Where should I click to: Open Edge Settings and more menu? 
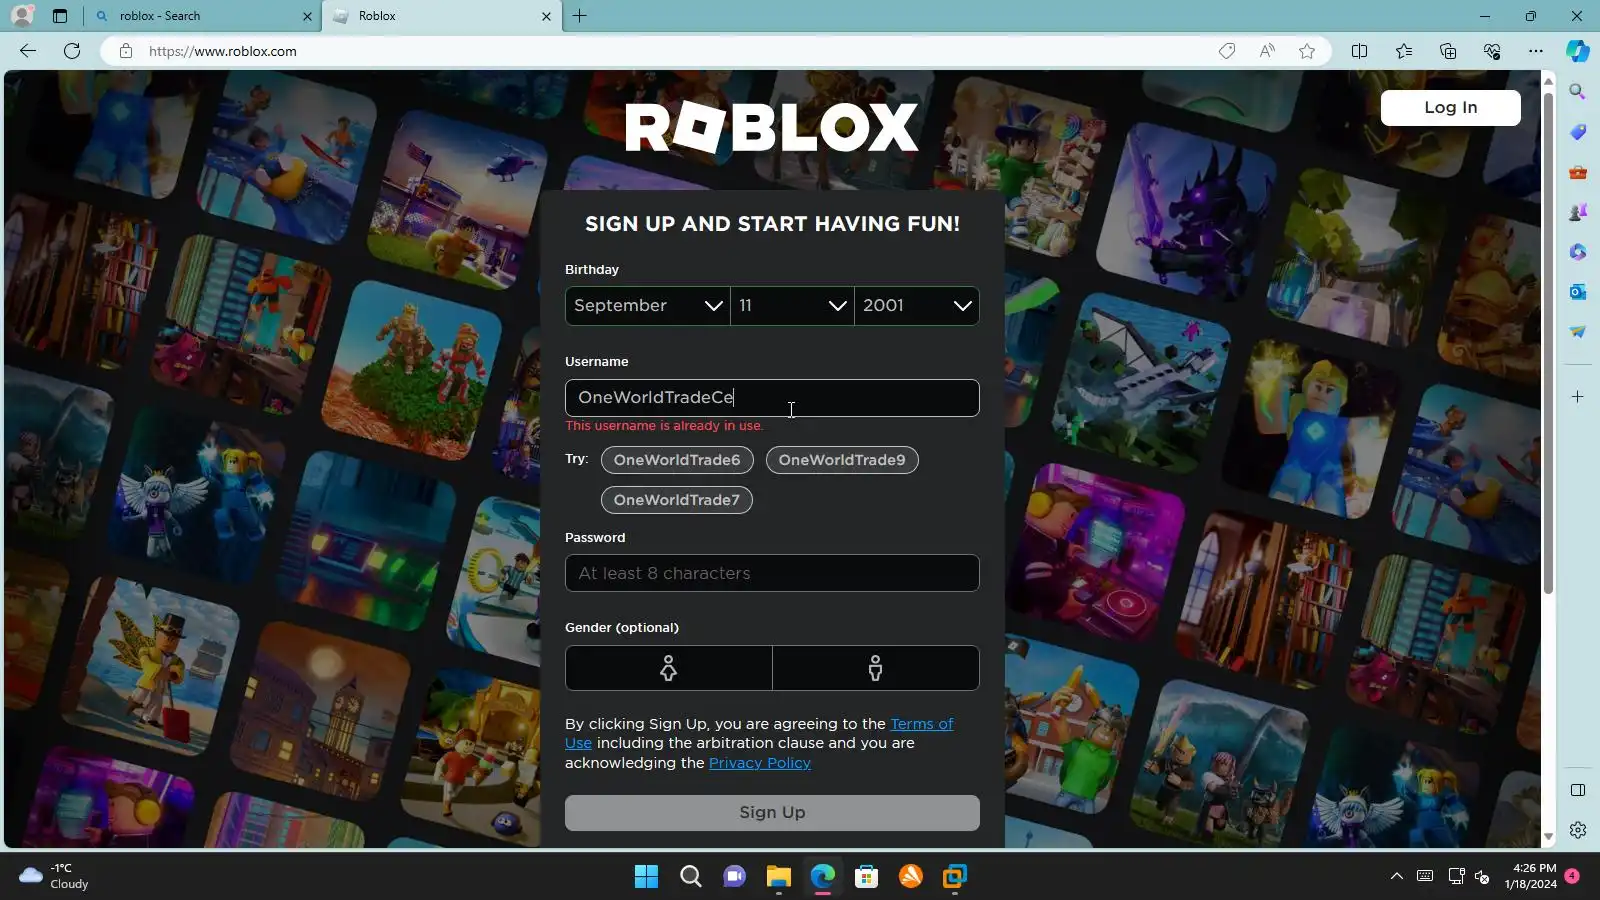(x=1536, y=51)
